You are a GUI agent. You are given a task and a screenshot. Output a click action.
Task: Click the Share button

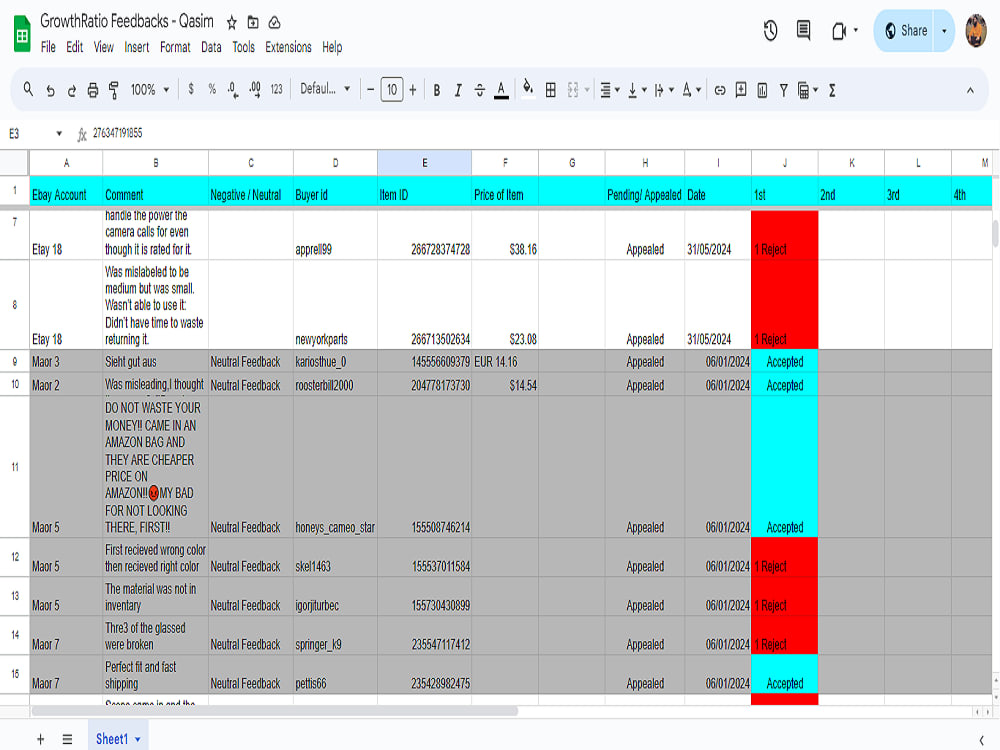tap(906, 31)
